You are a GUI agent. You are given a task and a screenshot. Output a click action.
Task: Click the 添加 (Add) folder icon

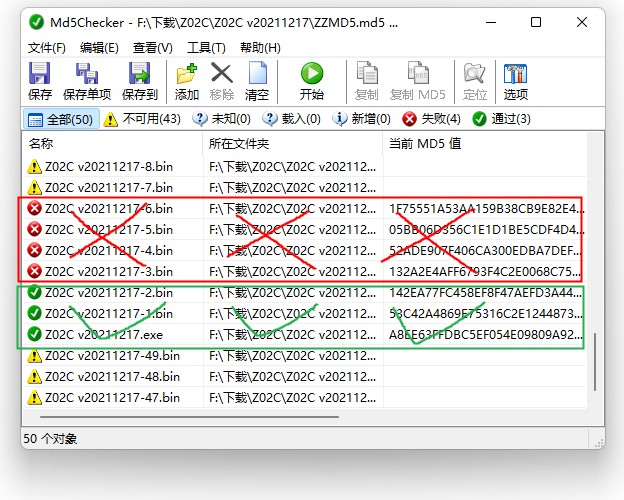pos(187,80)
